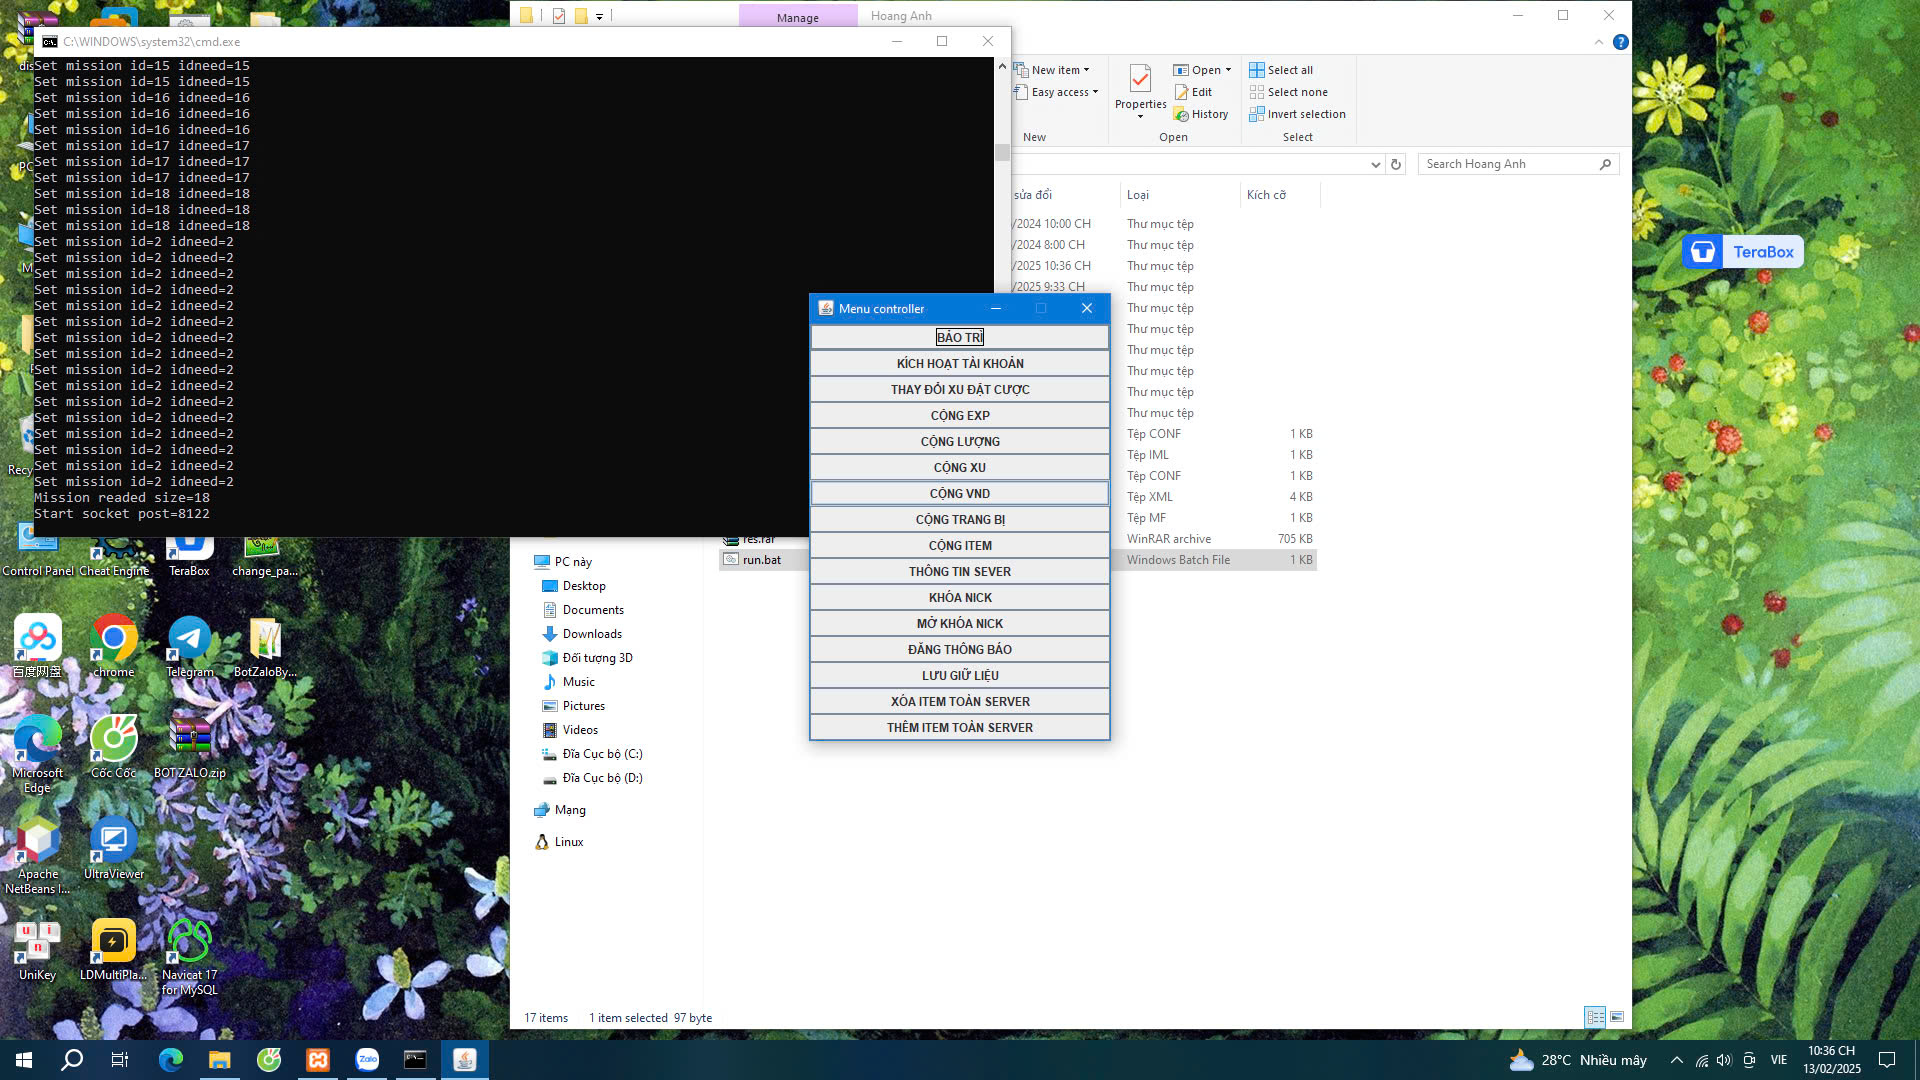Viewport: 1920px width, 1080px height.
Task: Click KÍCH HOẠT TÀI KHOẢN button
Action: click(959, 363)
